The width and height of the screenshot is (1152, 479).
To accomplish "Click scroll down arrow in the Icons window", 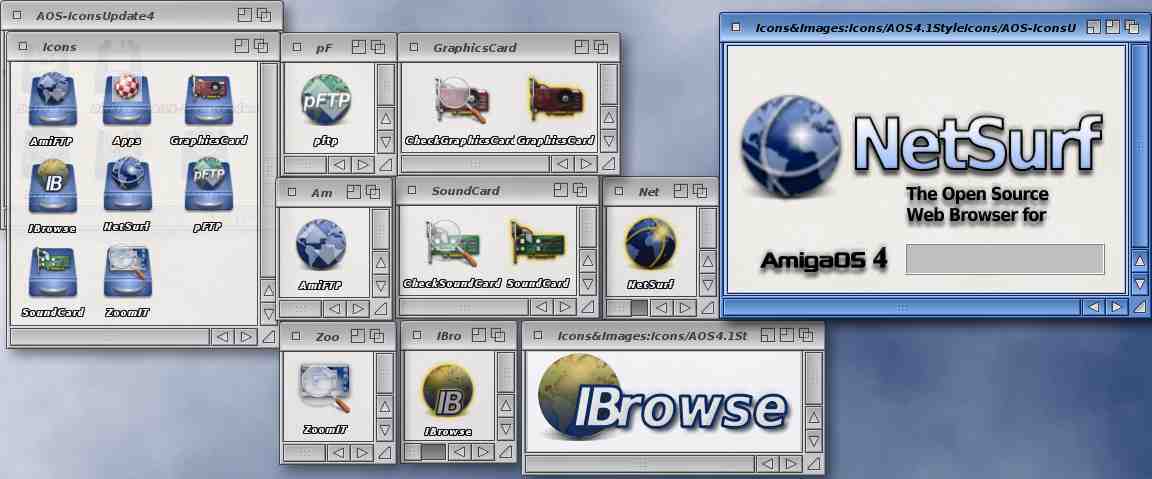I will tap(268, 313).
